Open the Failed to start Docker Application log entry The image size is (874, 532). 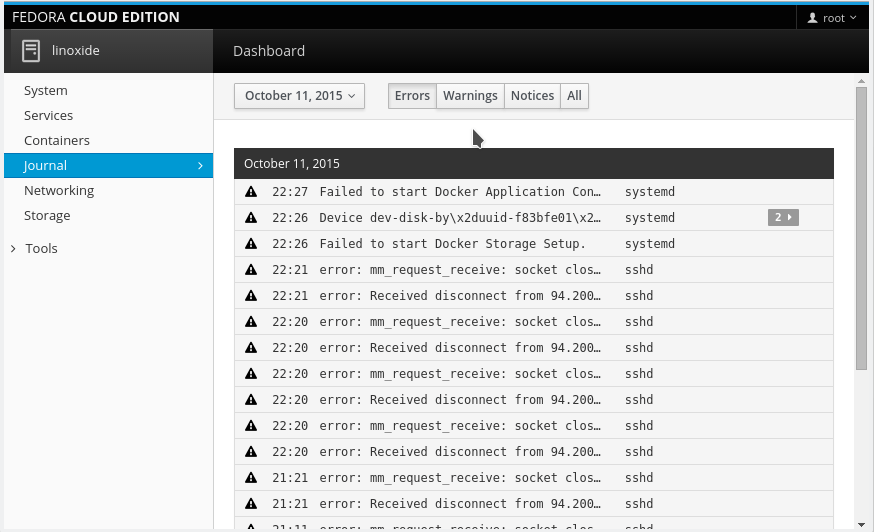coord(460,192)
